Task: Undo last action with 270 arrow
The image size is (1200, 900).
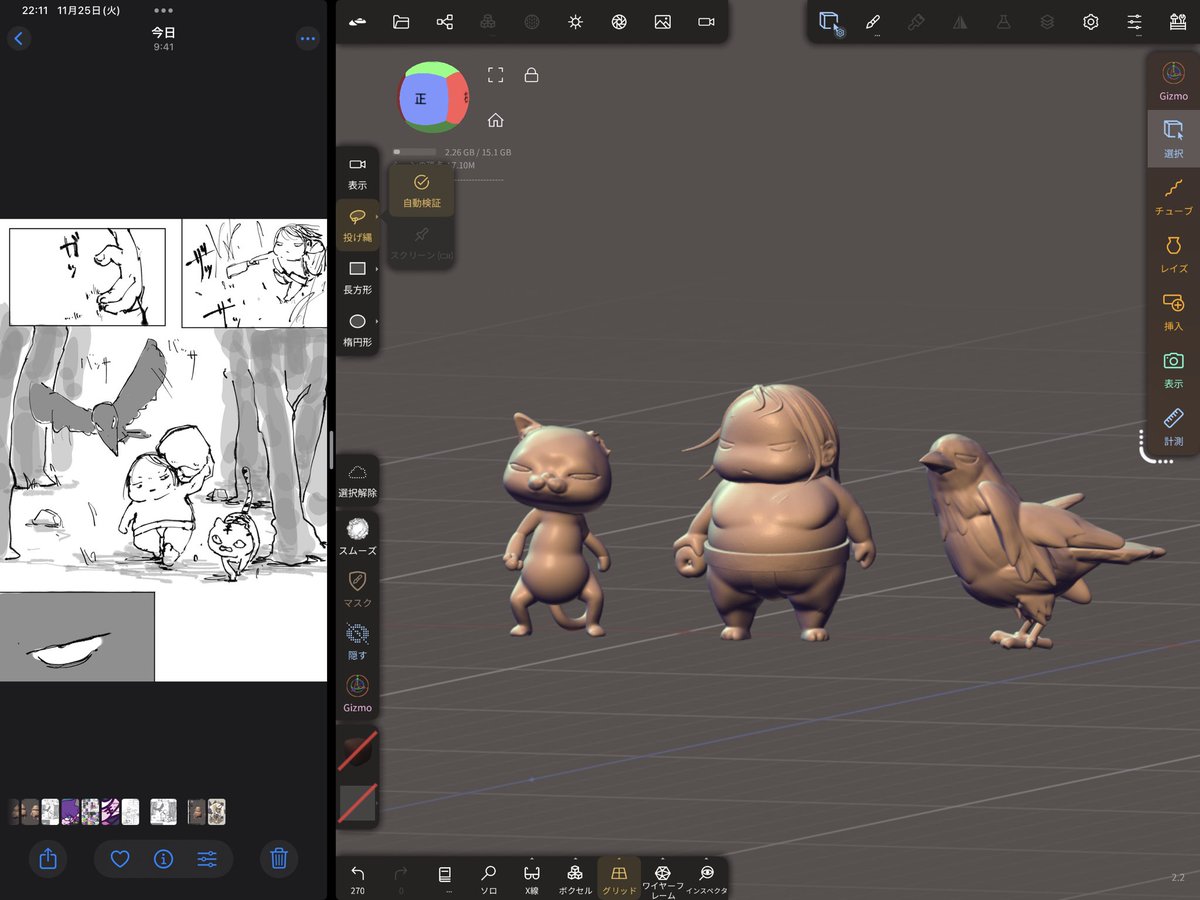Action: 357,879
